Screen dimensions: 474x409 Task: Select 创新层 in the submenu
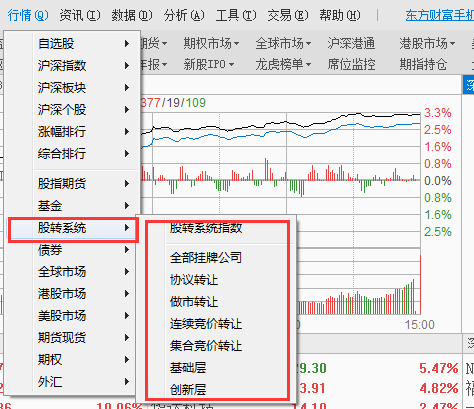pos(188,389)
